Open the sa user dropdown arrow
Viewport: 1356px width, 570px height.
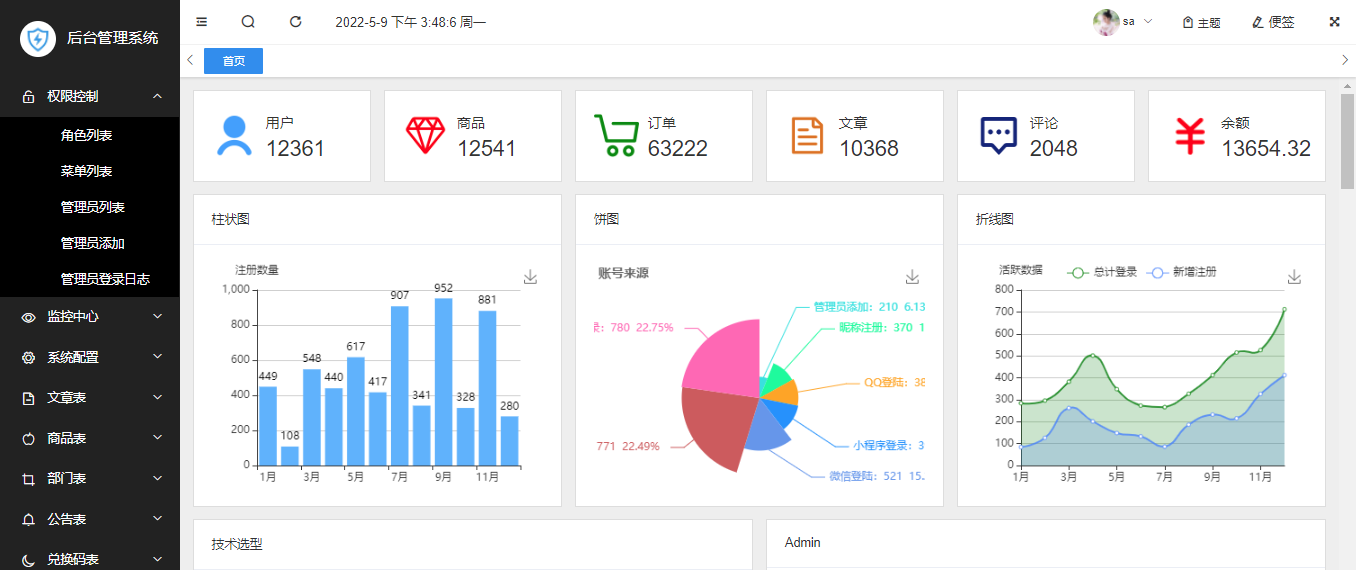(x=1147, y=22)
